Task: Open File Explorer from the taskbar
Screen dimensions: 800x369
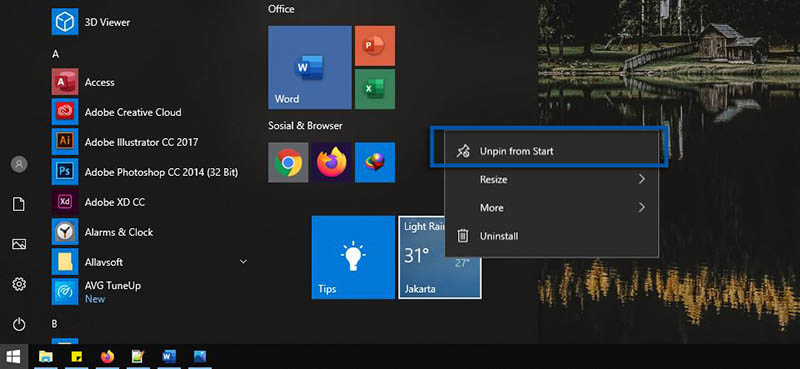Action: click(46, 357)
